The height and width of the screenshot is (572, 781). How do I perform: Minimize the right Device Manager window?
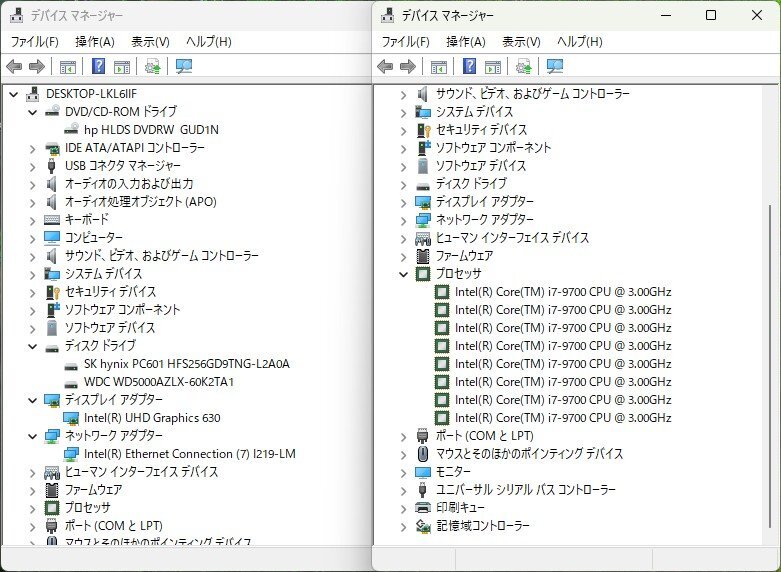click(x=666, y=15)
